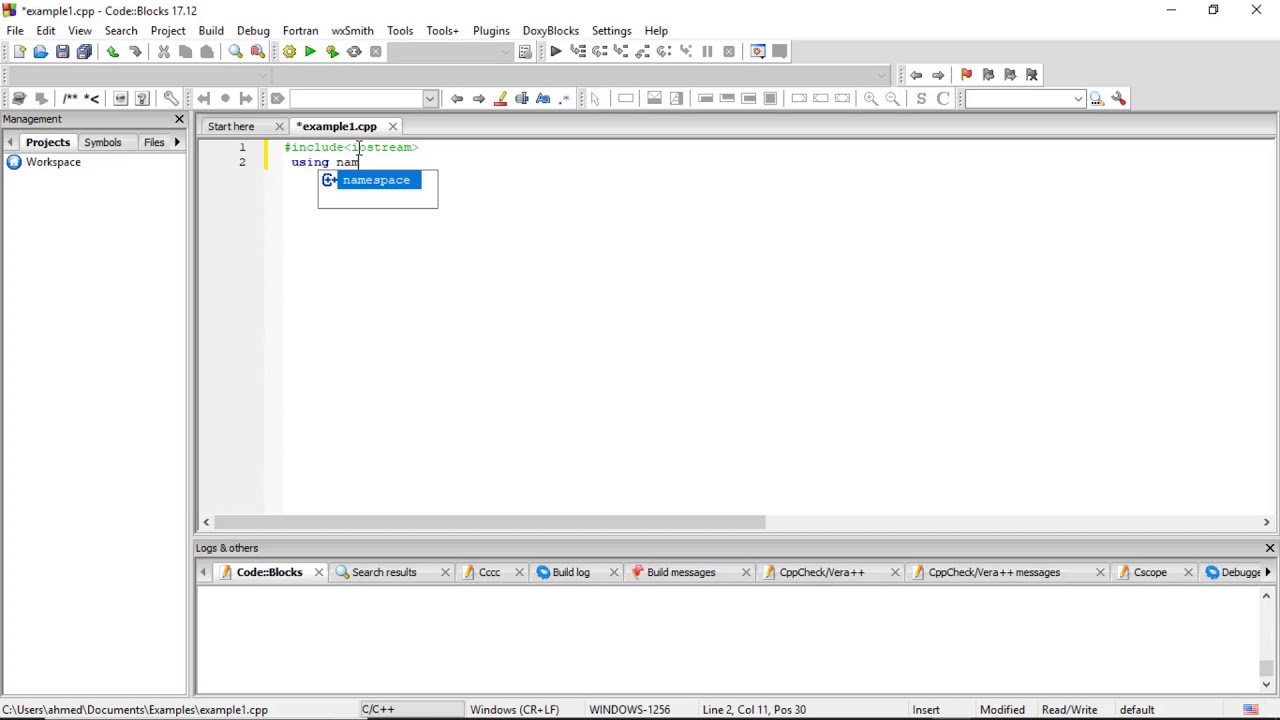
Task: Click the Clear all bookmarks flag icon
Action: click(1032, 75)
